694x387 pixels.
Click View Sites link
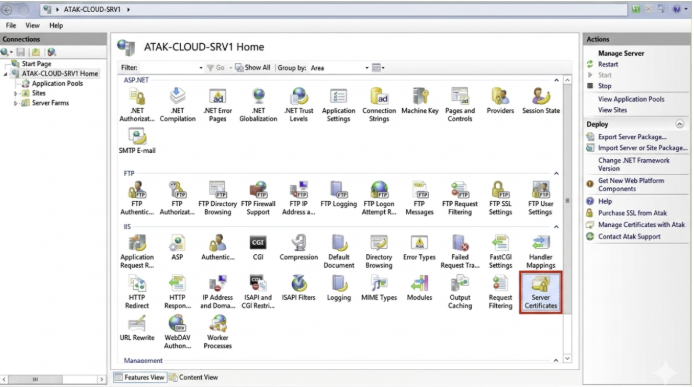pos(612,110)
